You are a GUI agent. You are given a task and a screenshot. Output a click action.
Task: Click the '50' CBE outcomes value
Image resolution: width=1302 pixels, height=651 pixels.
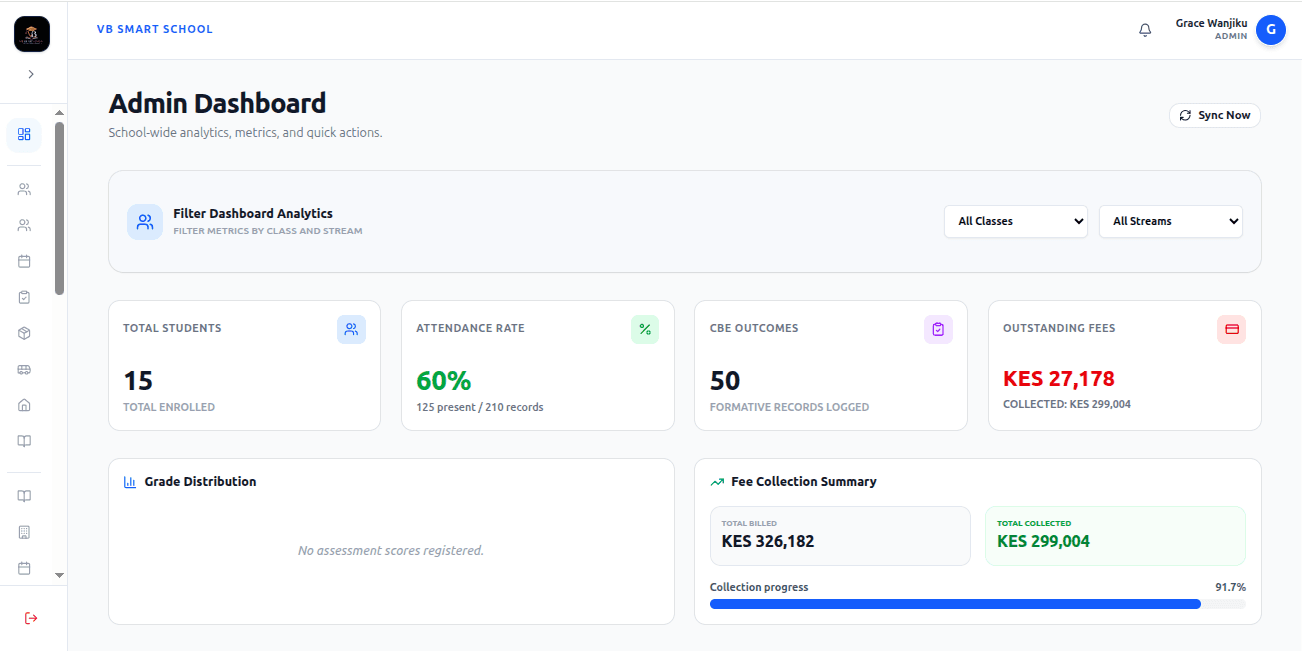coord(725,381)
